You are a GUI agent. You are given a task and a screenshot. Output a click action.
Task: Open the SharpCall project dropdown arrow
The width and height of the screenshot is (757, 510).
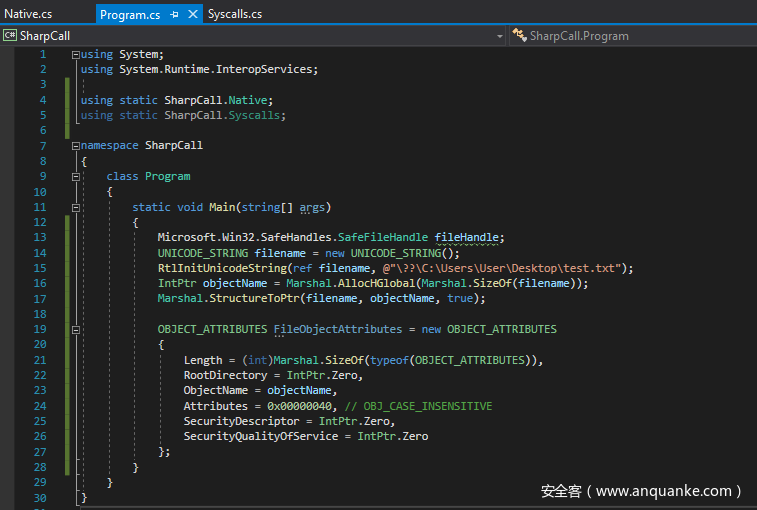point(500,36)
